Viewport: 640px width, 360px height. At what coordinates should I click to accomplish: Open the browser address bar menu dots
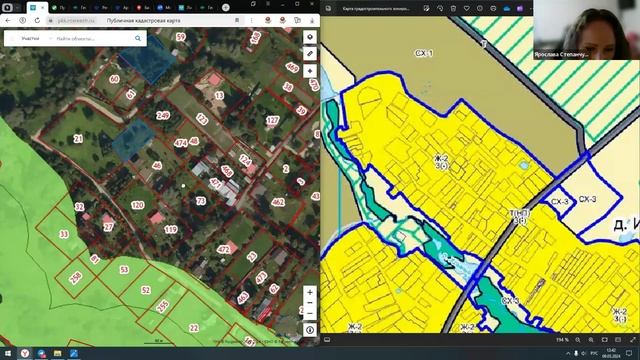tap(251, 20)
